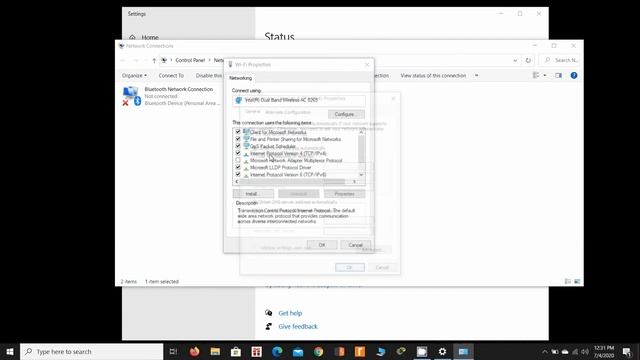The image size is (640, 360).
Task: Click Disable this network device in the toolbar
Action: pos(209,76)
